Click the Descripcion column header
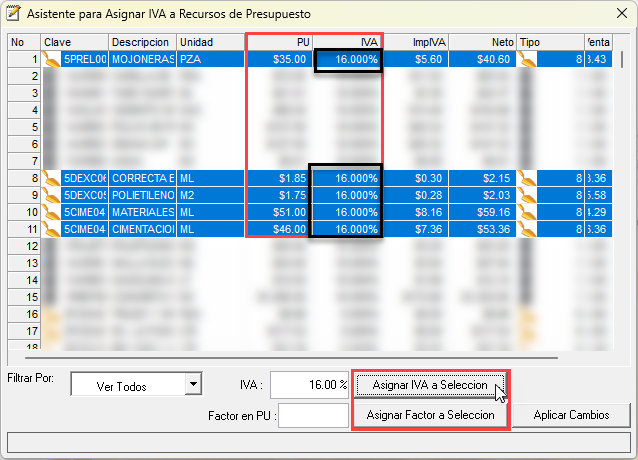The image size is (638, 460). [141, 42]
